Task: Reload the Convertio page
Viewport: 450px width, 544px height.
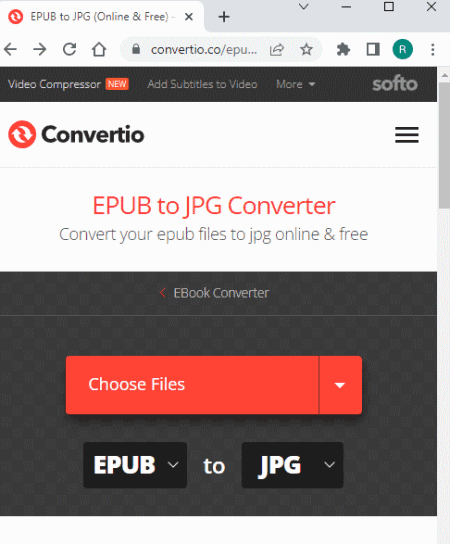Action: point(69,49)
